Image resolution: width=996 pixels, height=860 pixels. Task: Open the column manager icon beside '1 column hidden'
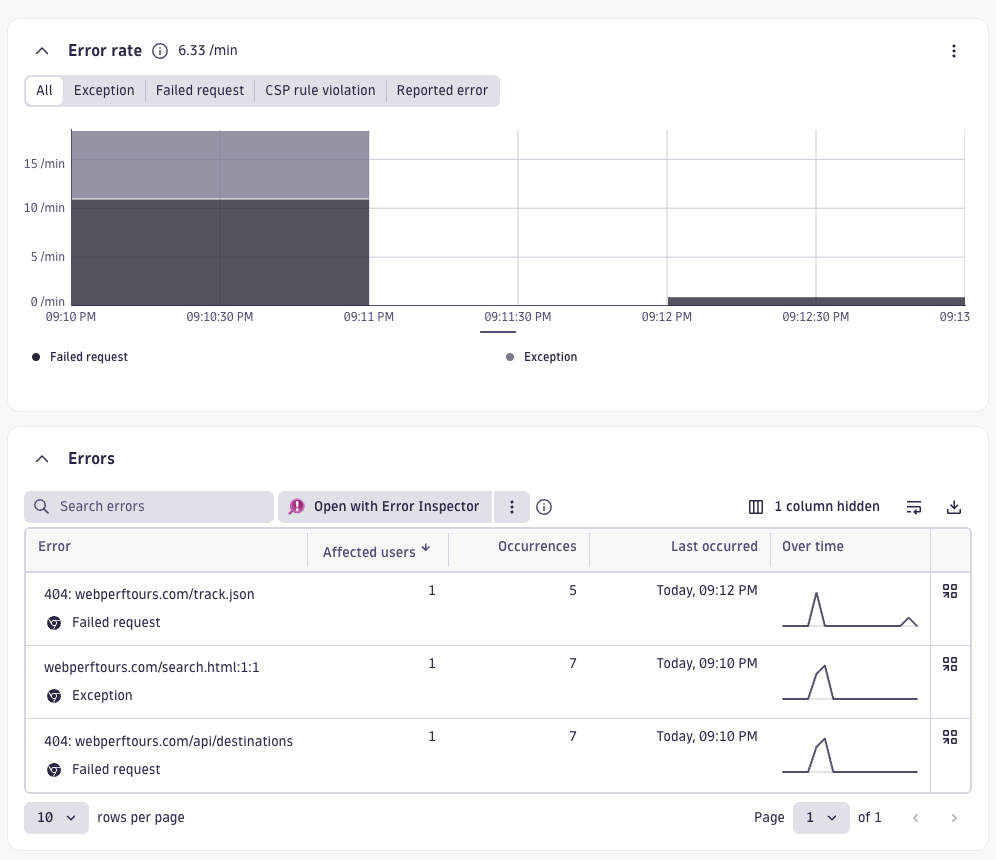pos(756,507)
